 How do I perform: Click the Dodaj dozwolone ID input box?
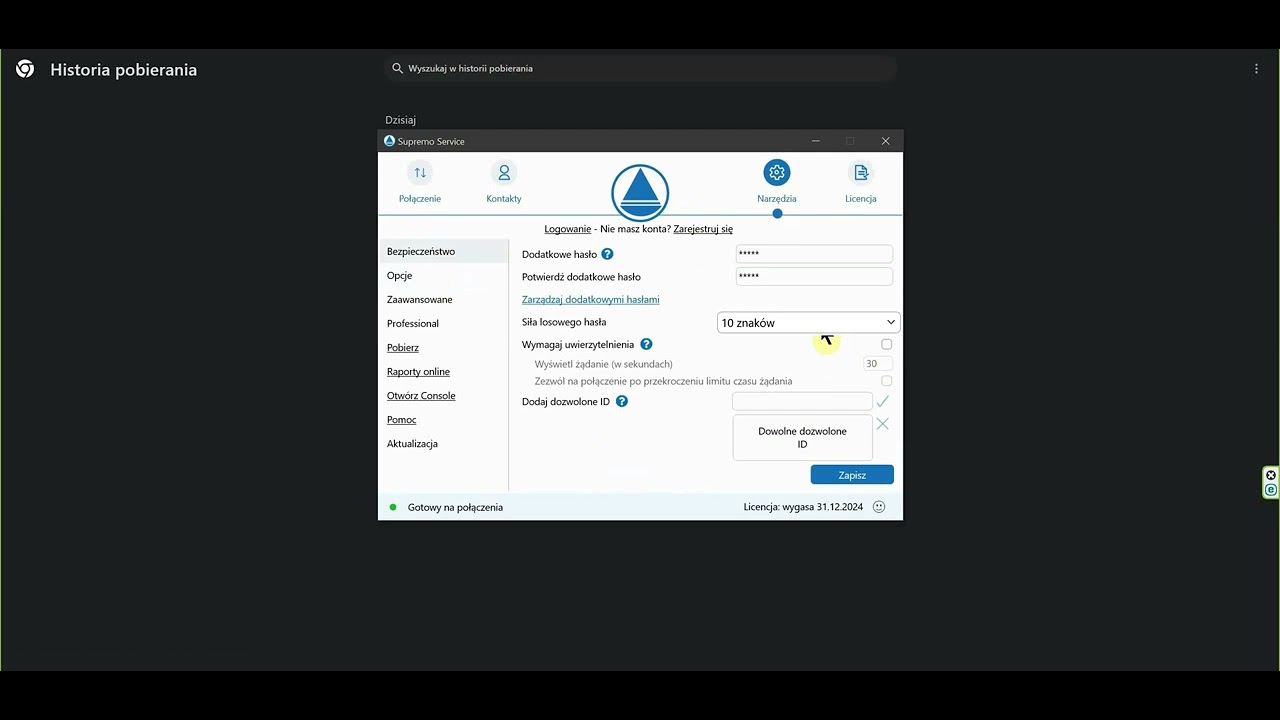point(802,401)
